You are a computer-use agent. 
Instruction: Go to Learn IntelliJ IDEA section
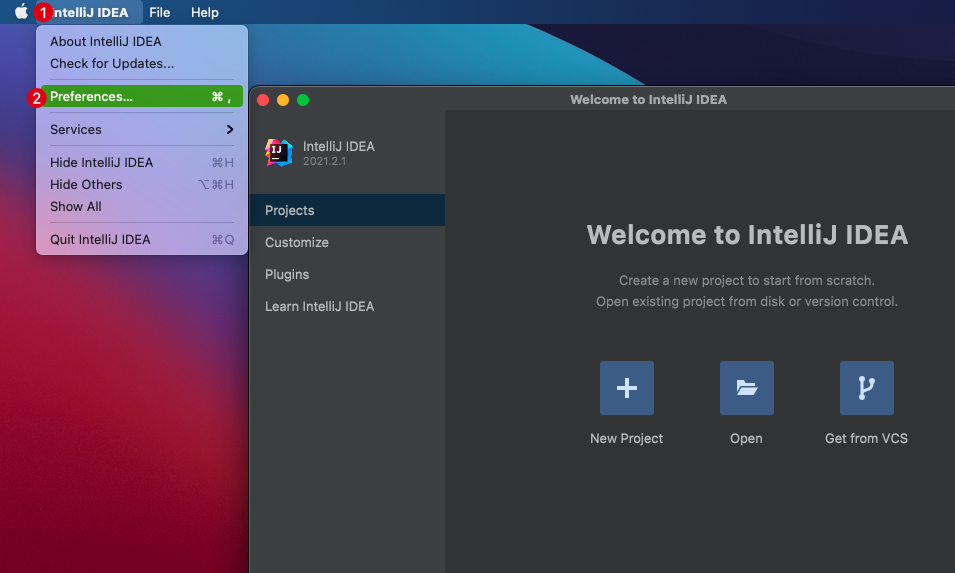tap(319, 307)
